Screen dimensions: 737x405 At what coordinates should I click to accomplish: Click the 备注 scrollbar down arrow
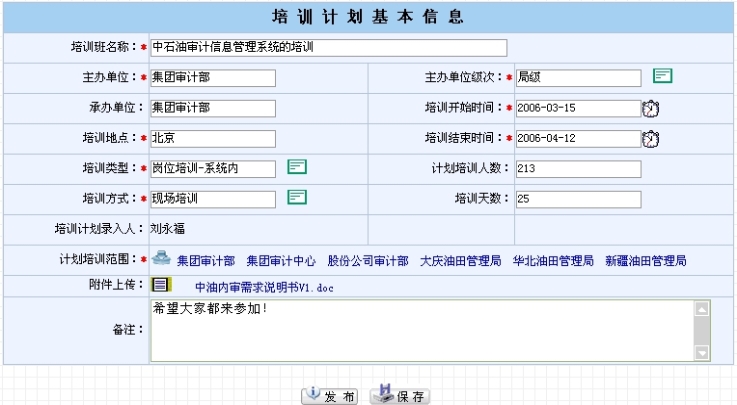click(x=702, y=353)
